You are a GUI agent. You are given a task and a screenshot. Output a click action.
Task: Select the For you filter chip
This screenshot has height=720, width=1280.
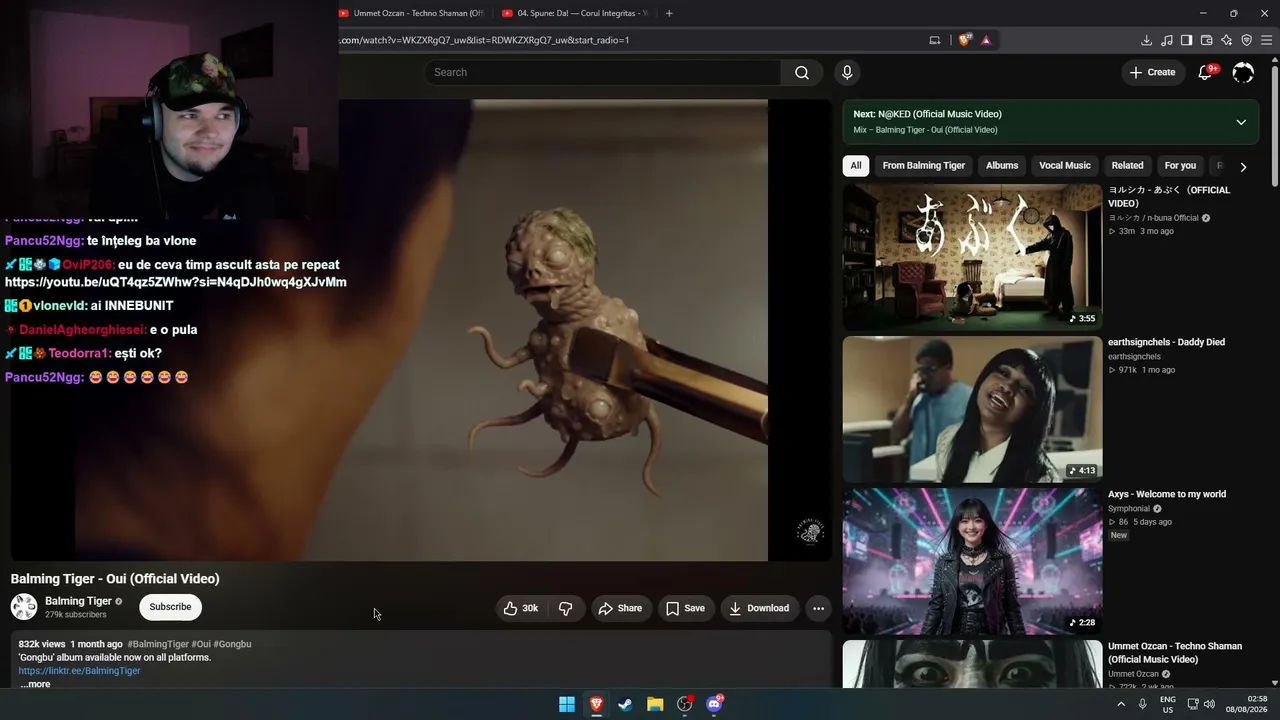1180,166
